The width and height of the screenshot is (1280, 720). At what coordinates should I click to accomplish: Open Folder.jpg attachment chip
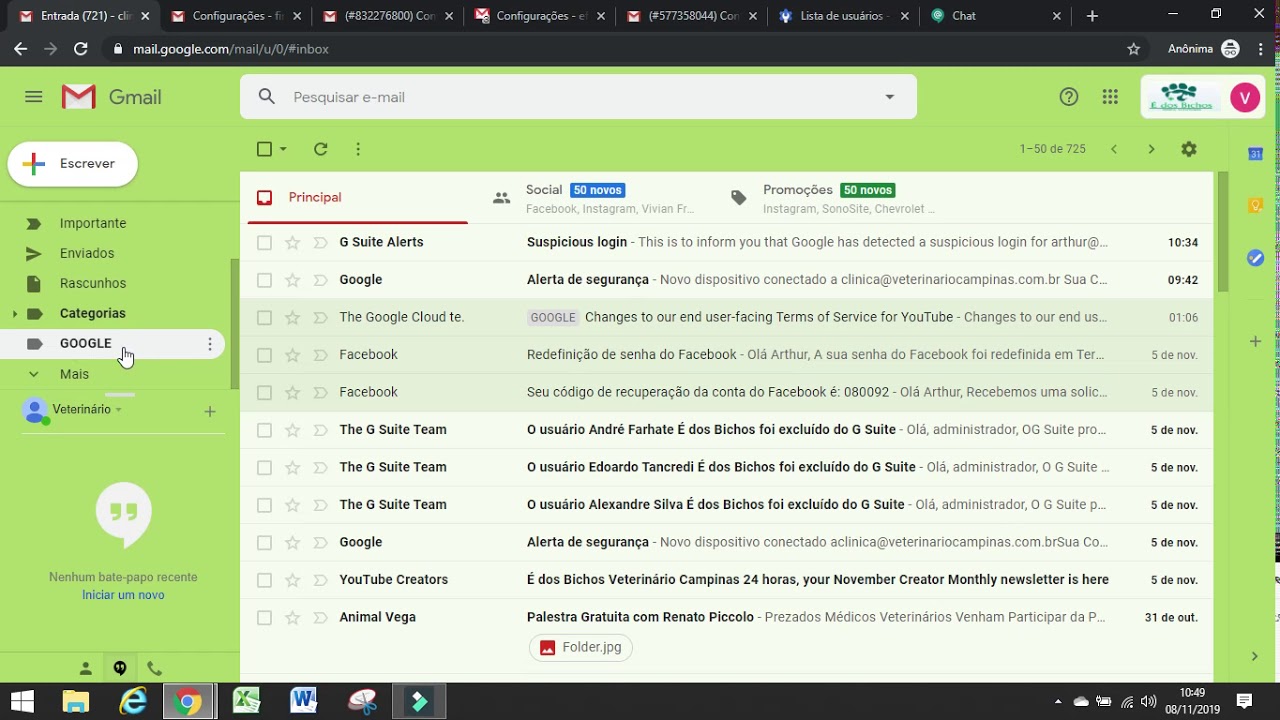[581, 648]
